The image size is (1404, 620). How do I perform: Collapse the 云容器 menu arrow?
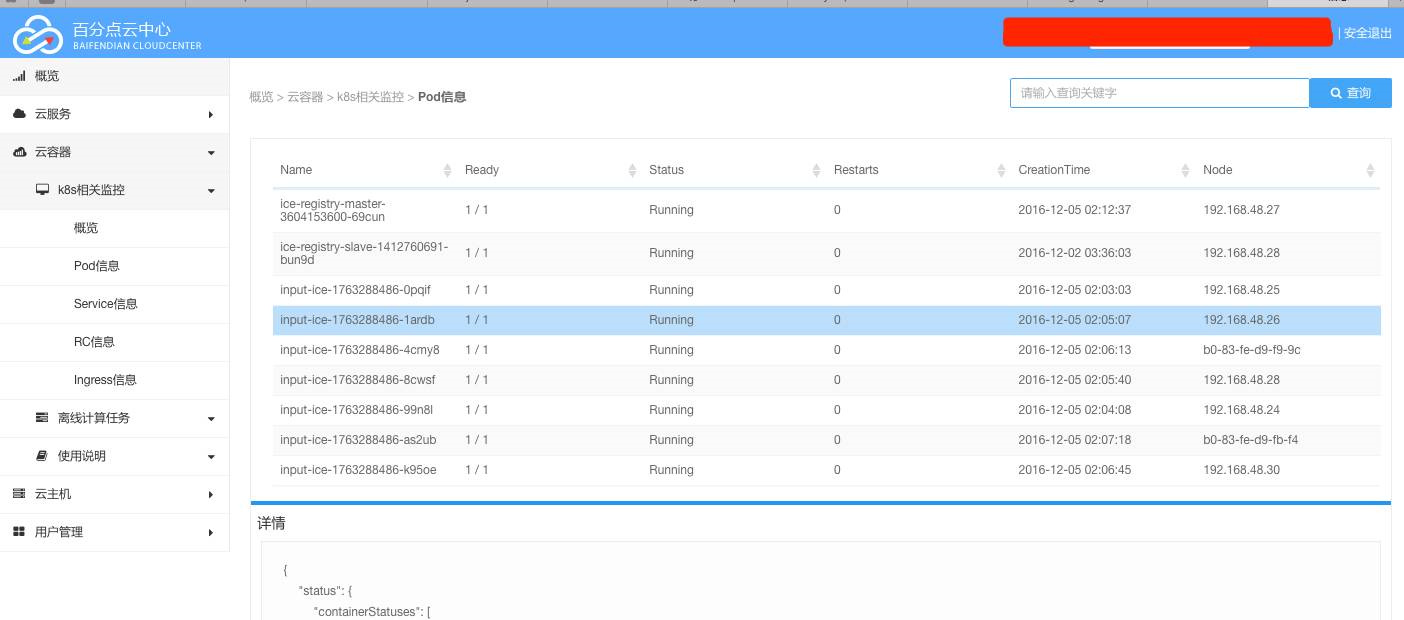(211, 153)
